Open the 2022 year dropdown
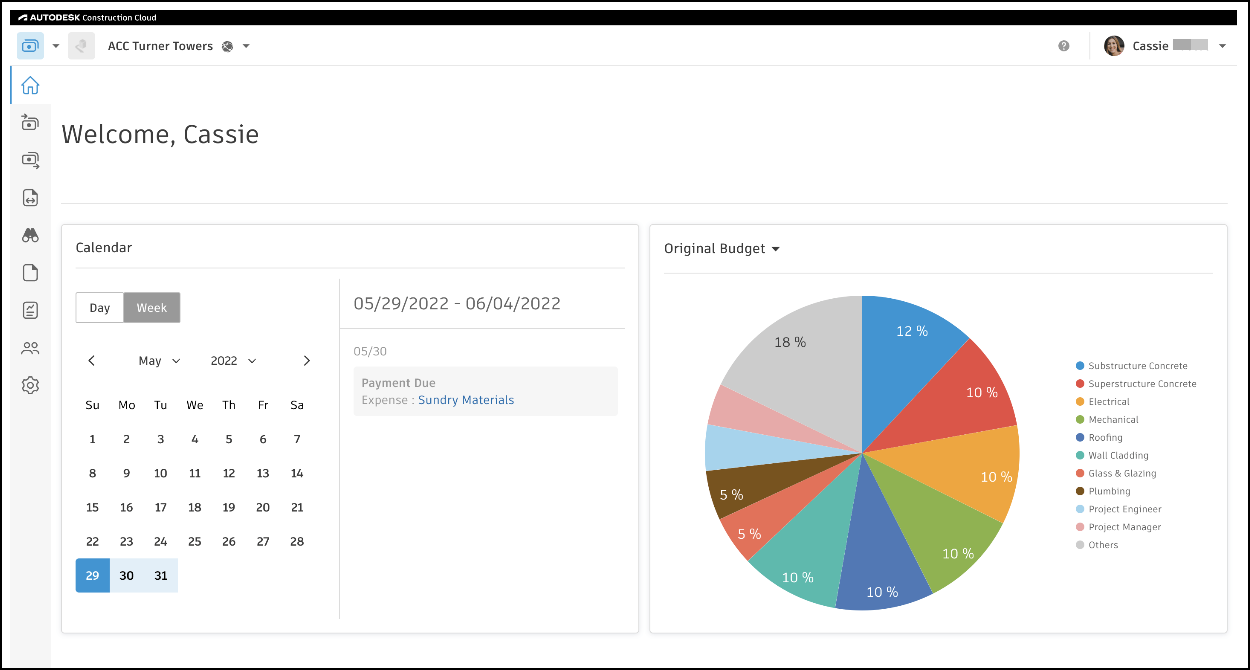Image resolution: width=1250 pixels, height=670 pixels. 232,360
